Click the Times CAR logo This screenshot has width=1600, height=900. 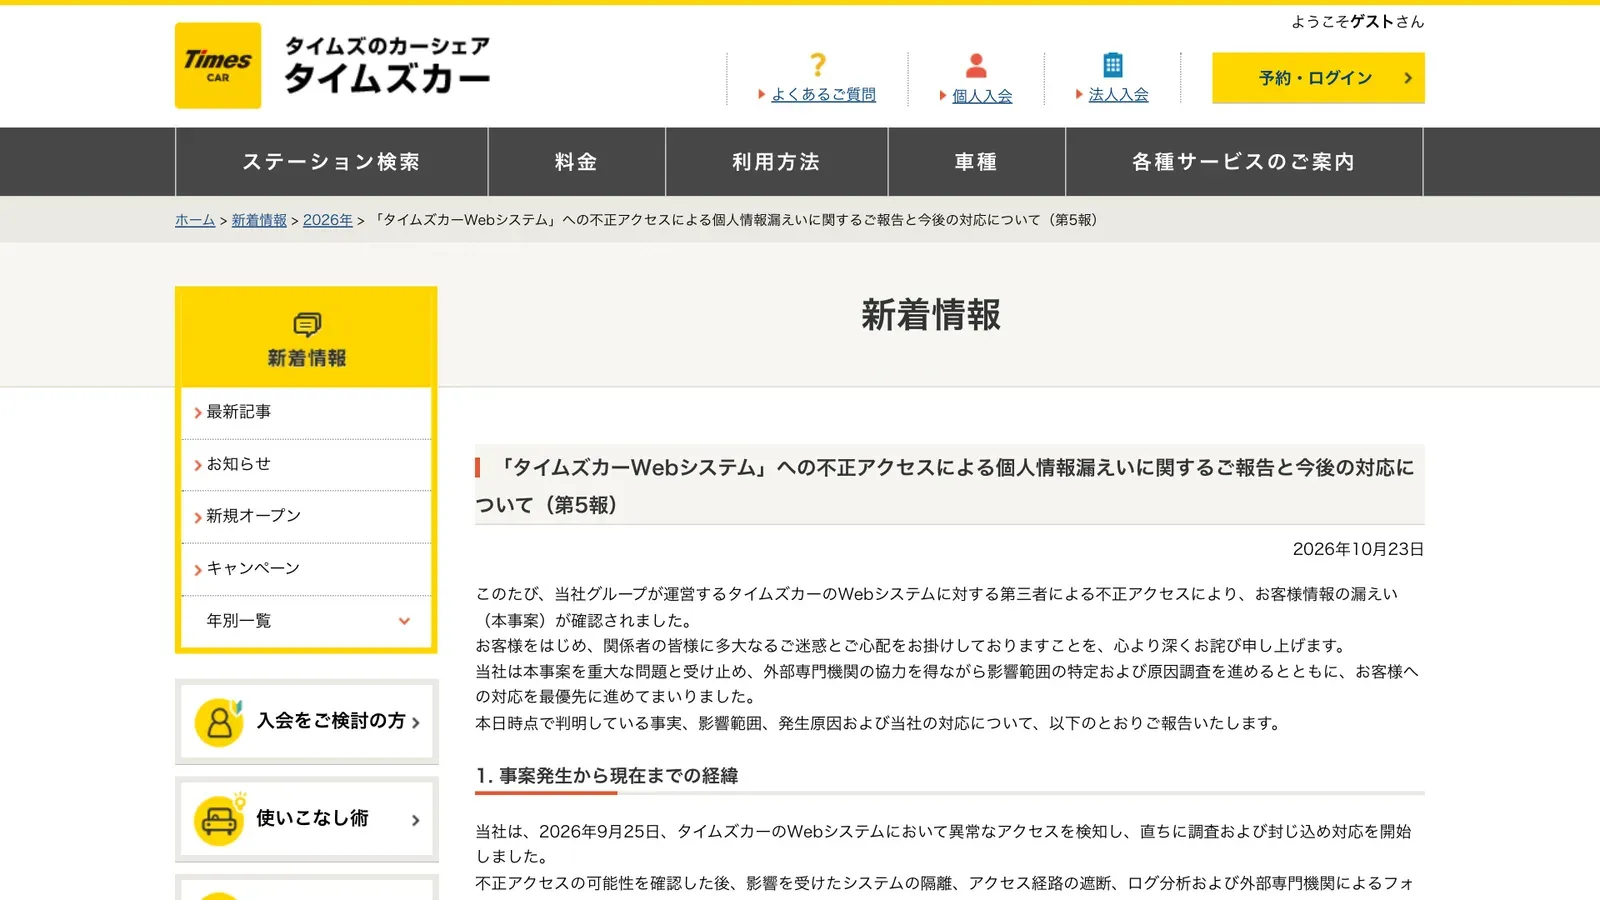pos(218,65)
